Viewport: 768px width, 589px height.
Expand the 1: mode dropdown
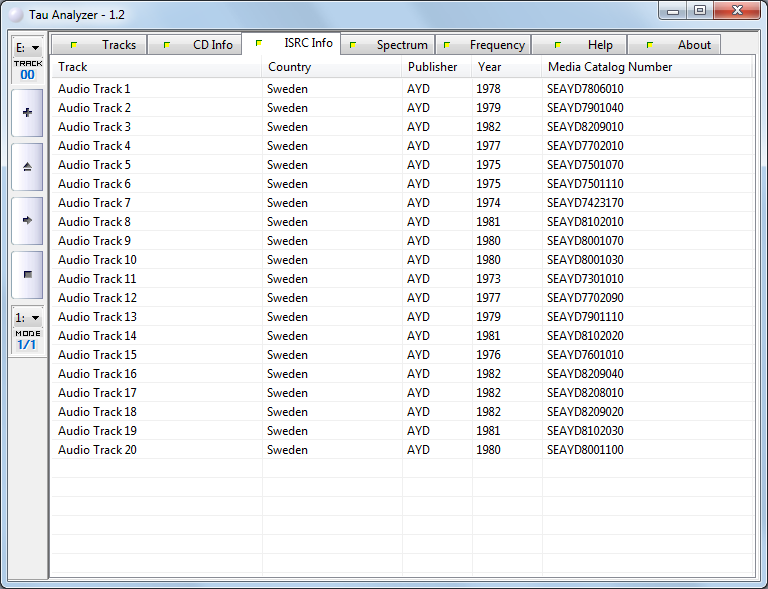pyautogui.click(x=27, y=317)
